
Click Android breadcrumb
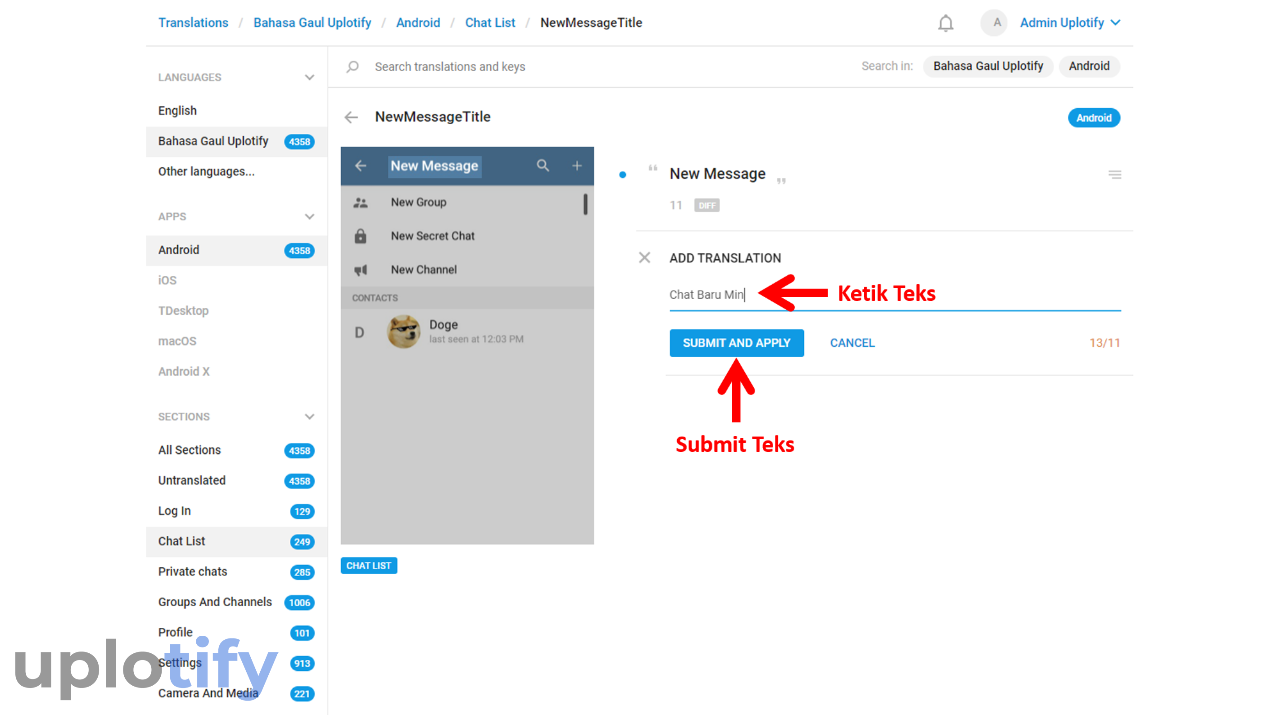418,22
